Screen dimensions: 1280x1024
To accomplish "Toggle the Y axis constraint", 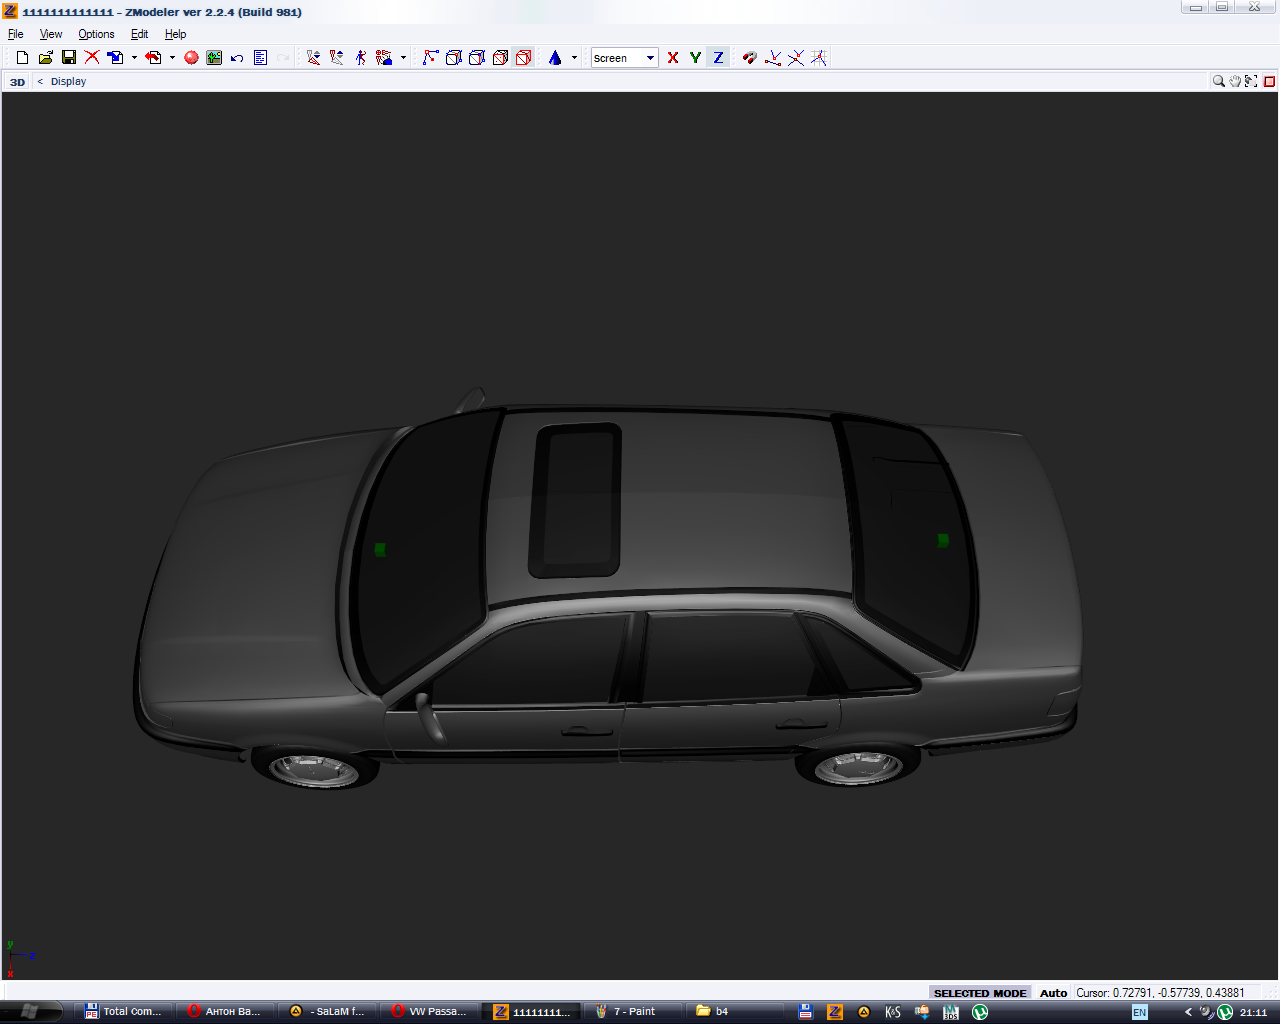I will tap(695, 58).
